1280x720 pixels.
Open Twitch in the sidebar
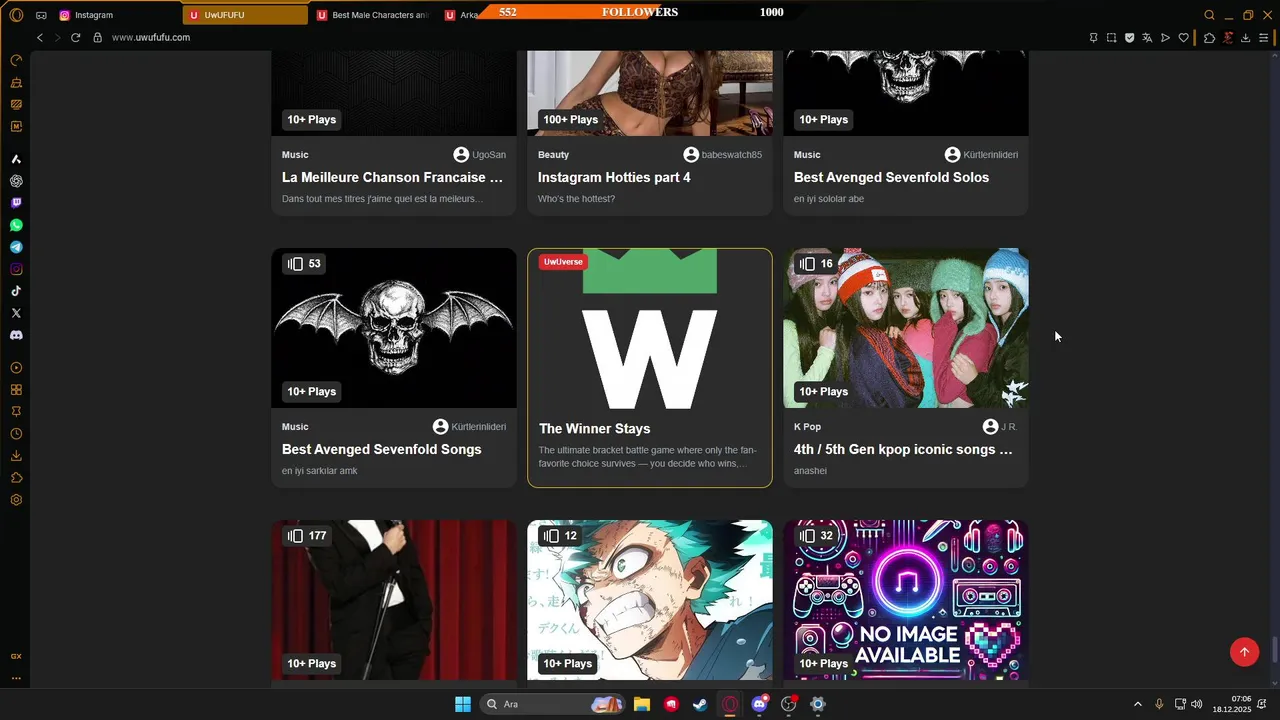coord(16,203)
